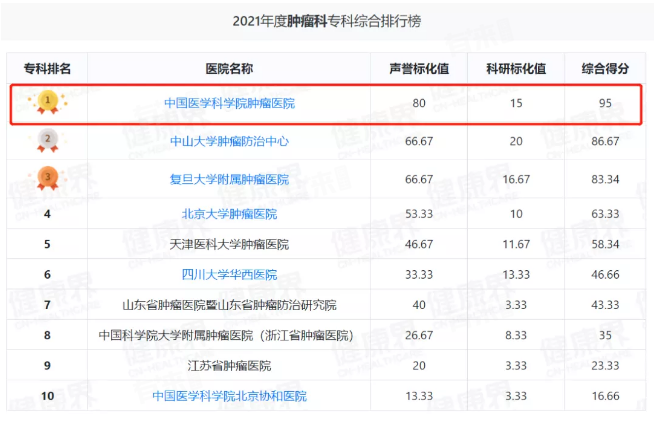Viewport: 655px width, 422px height.
Task: Go to 四川大学华西医院 link
Action: (x=229, y=275)
